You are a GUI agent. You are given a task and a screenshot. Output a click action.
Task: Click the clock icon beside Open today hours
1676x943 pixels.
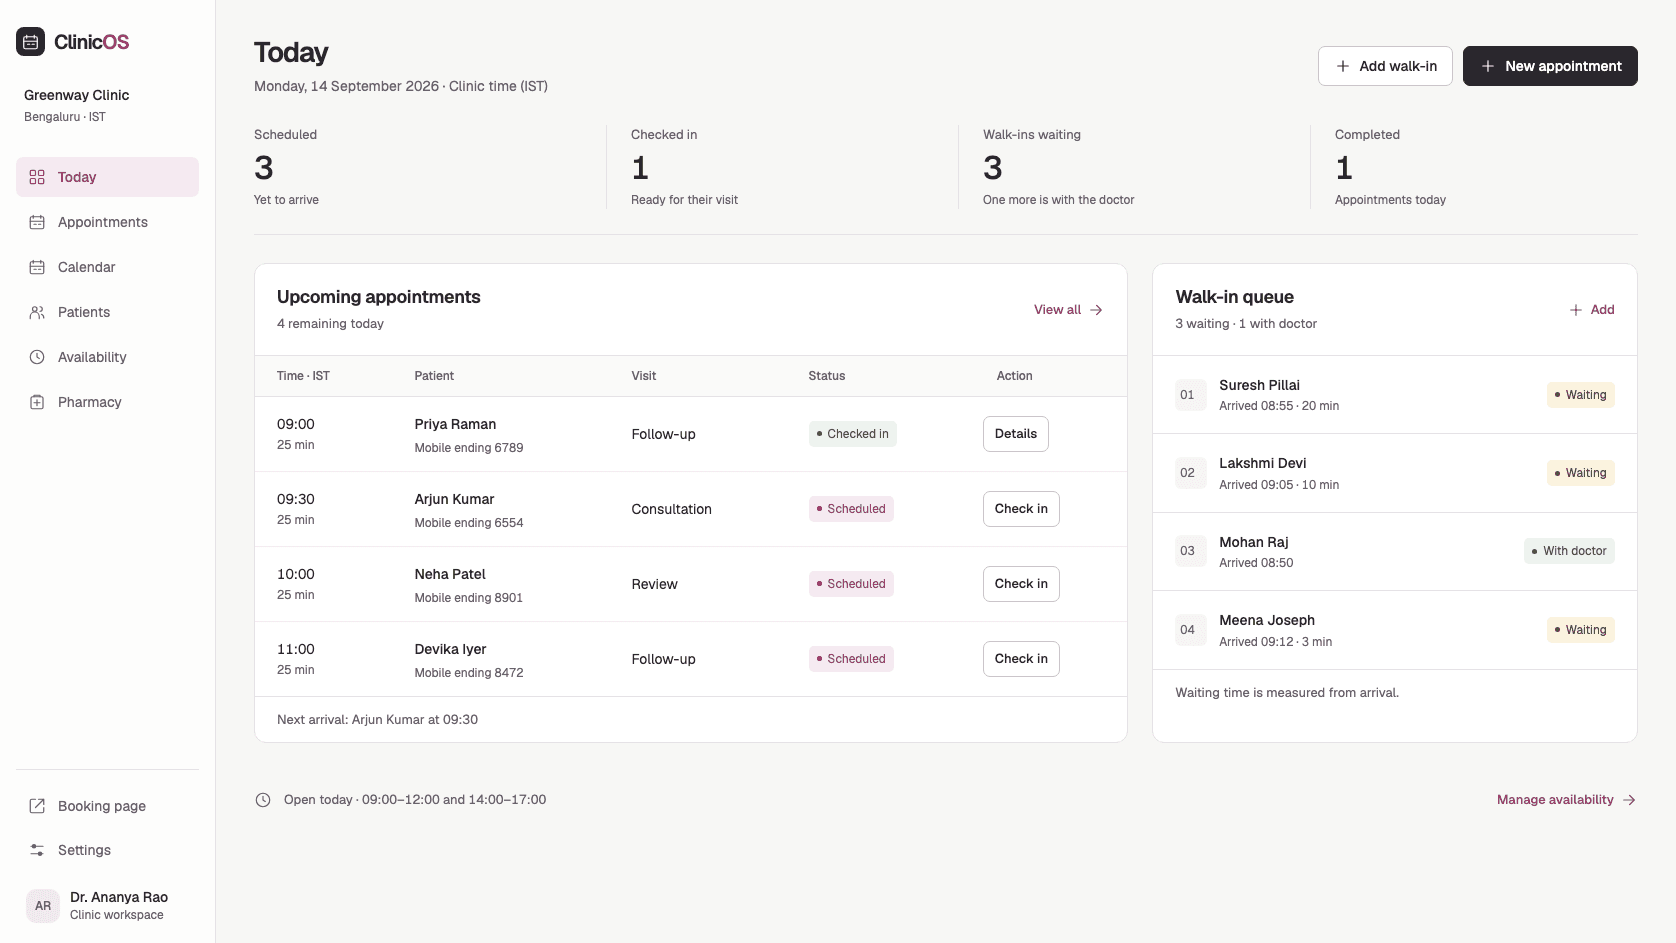tap(263, 800)
